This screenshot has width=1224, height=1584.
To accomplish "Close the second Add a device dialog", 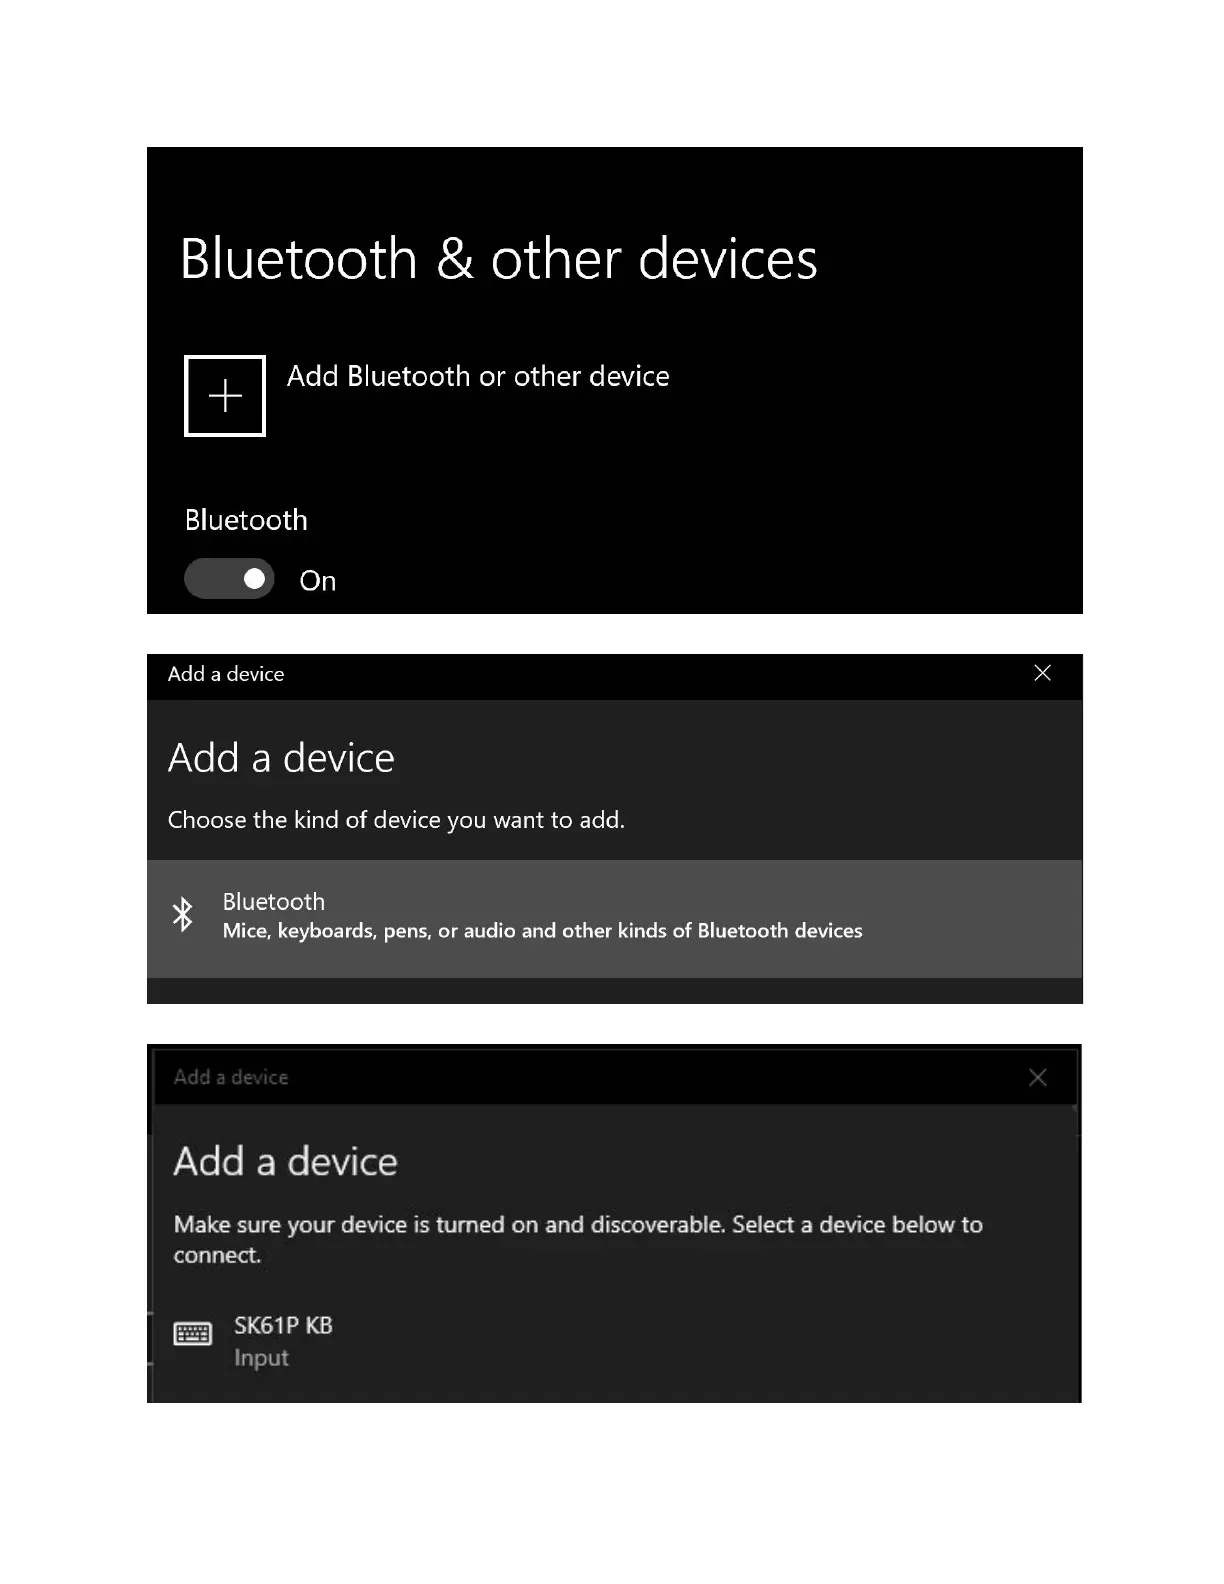I will tap(1038, 1077).
